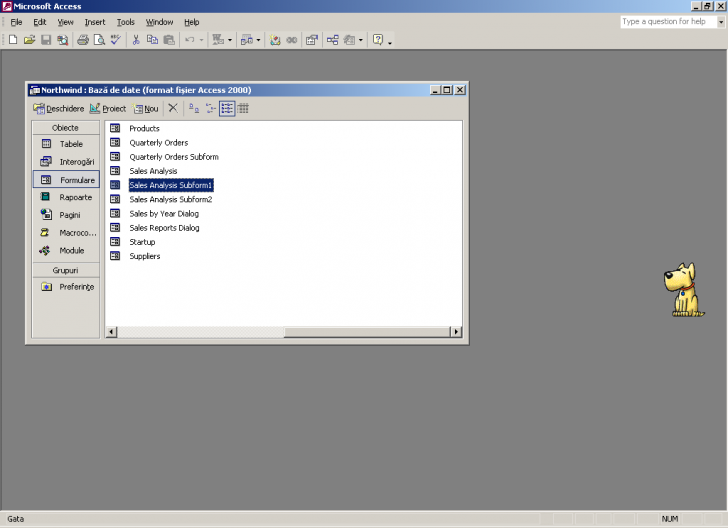Image resolution: width=728 pixels, height=528 pixels.
Task: Toggle the List view button
Action: coord(227,108)
